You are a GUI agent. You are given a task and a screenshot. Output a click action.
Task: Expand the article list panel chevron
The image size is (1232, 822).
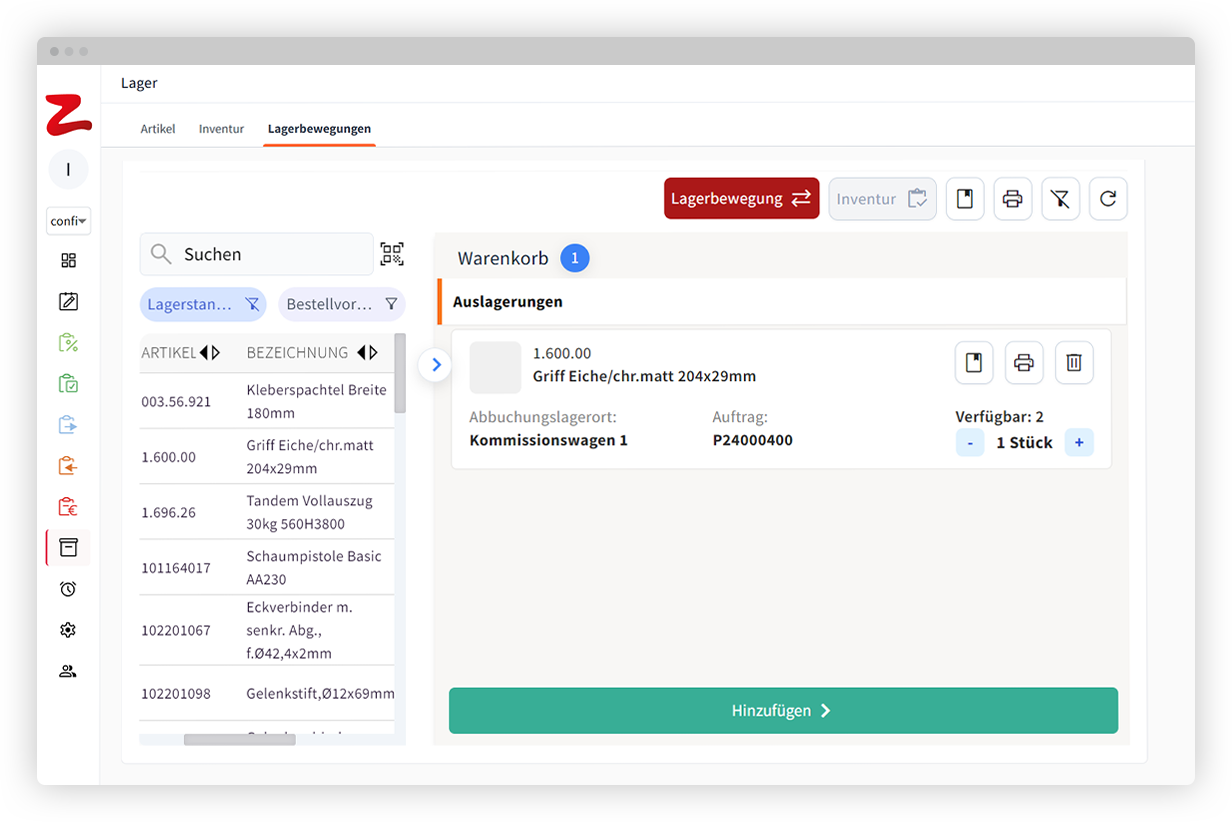pyautogui.click(x=436, y=365)
